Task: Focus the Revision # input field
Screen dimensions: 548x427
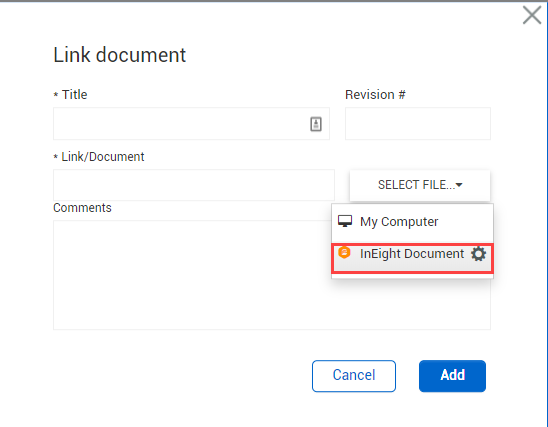Action: 418,124
